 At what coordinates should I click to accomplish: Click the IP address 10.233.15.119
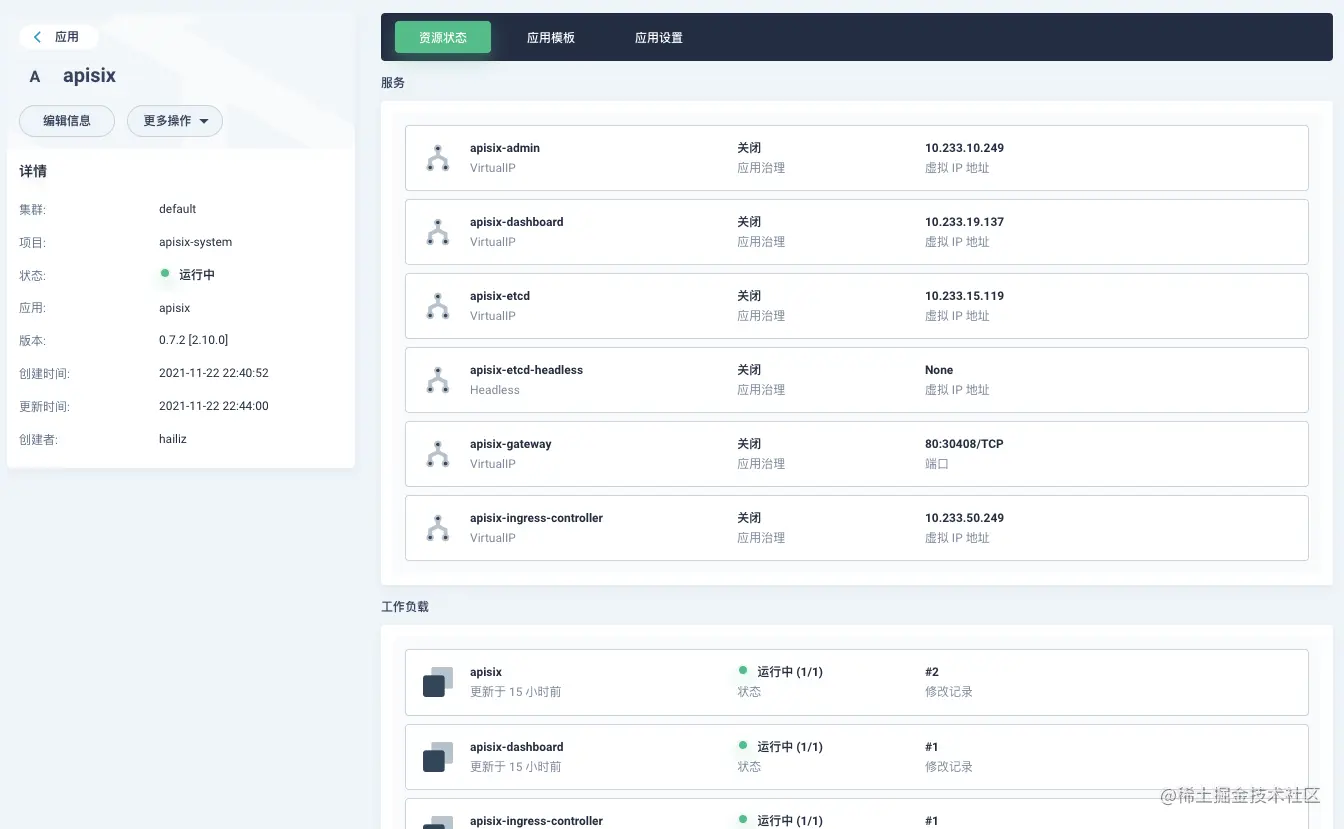(964, 296)
